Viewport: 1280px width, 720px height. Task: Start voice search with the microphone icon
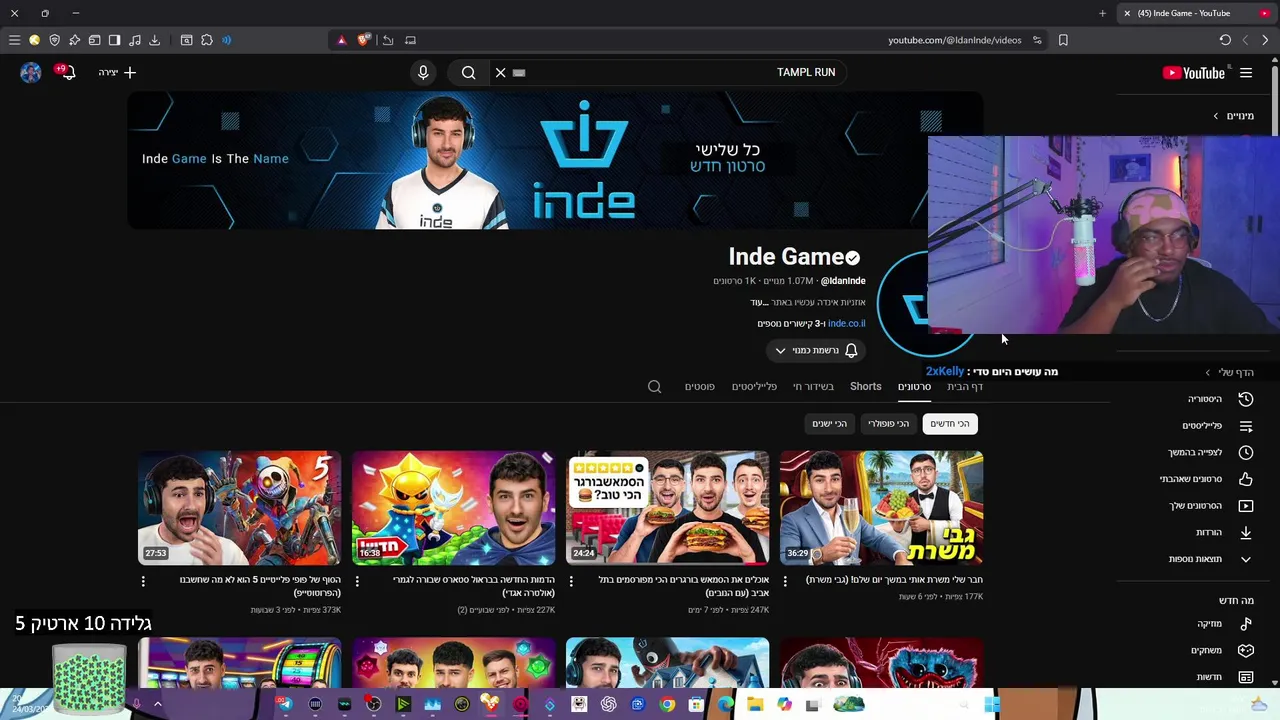click(423, 72)
